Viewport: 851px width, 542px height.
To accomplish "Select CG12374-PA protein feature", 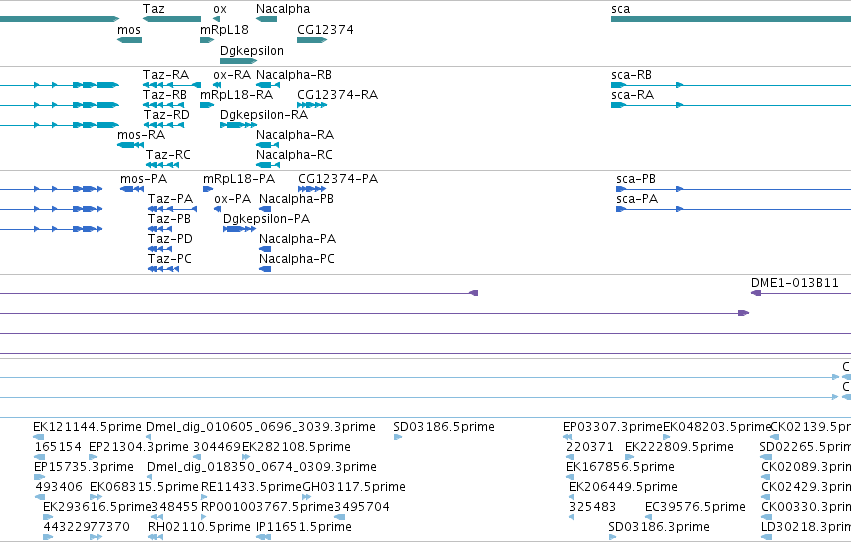I will (312, 189).
